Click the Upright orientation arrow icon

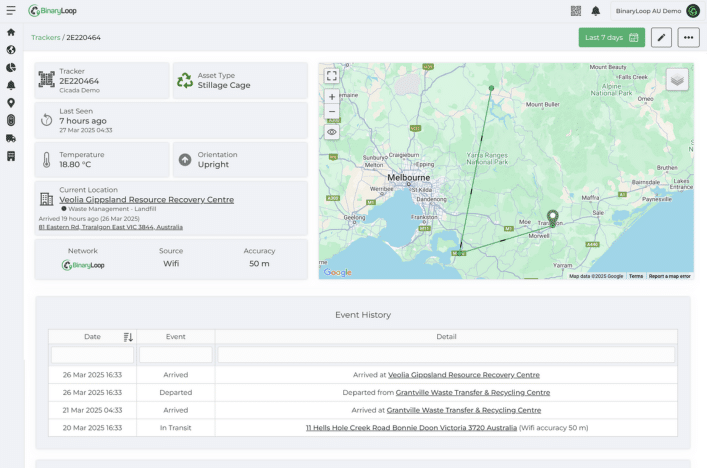185,160
